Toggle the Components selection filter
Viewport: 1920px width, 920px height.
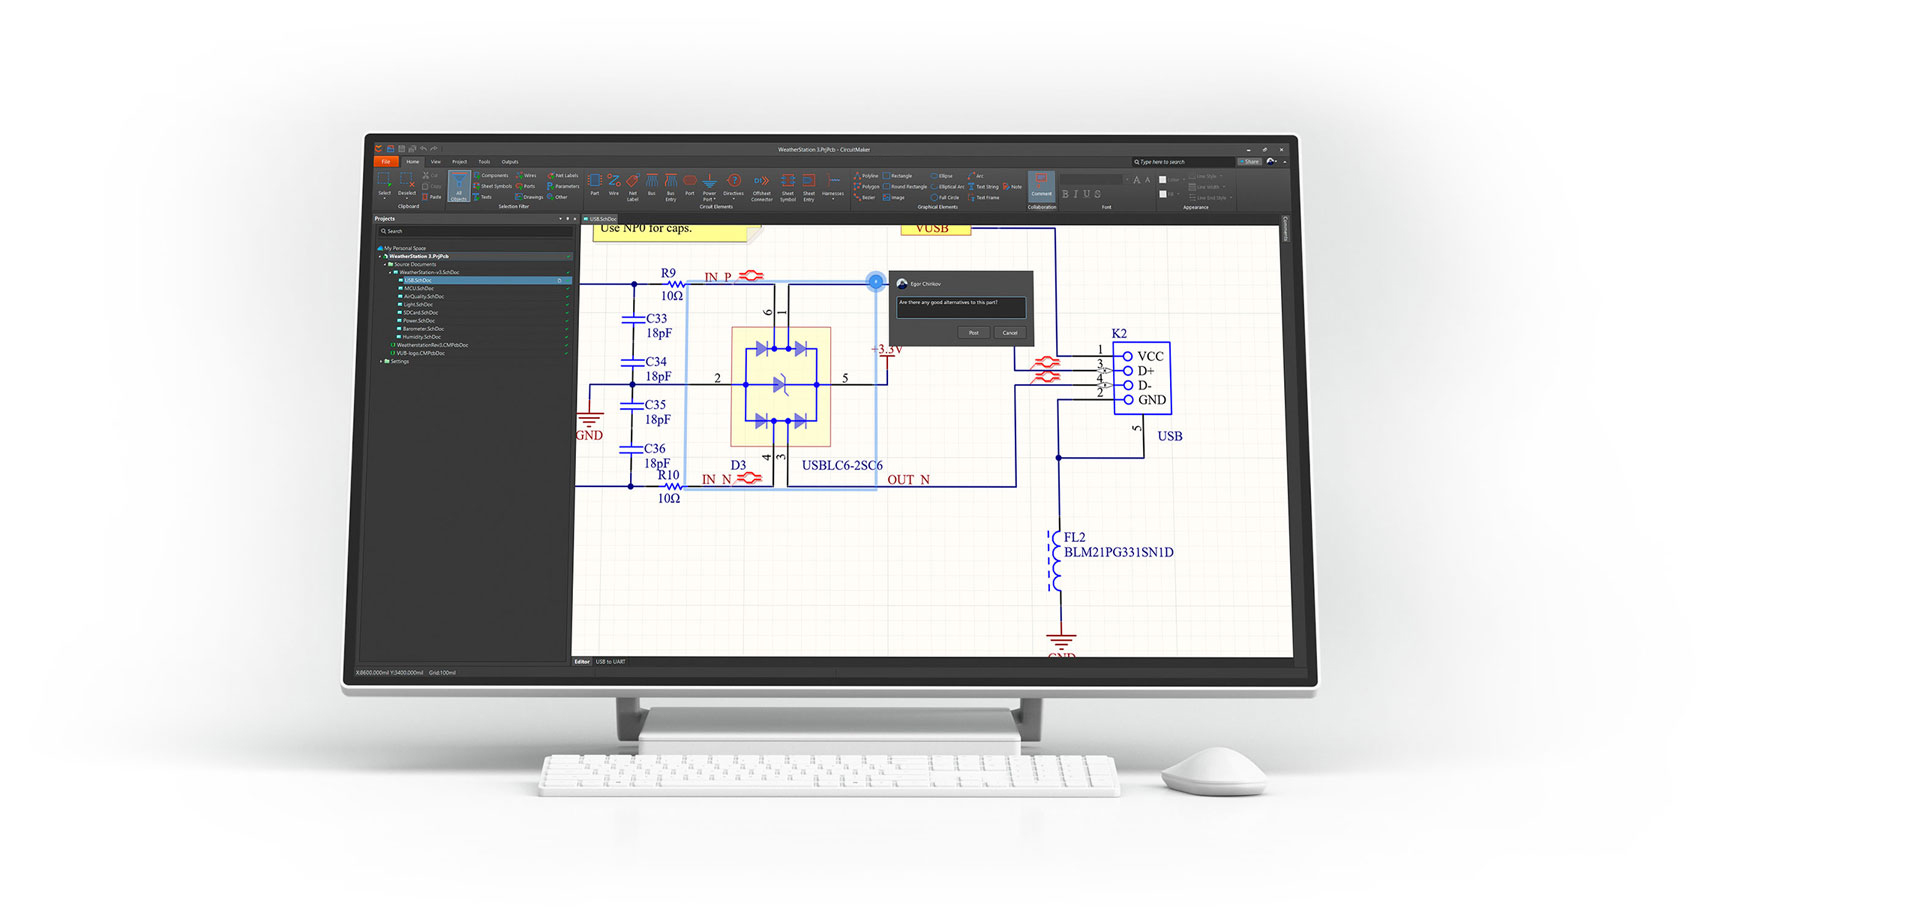(491, 176)
